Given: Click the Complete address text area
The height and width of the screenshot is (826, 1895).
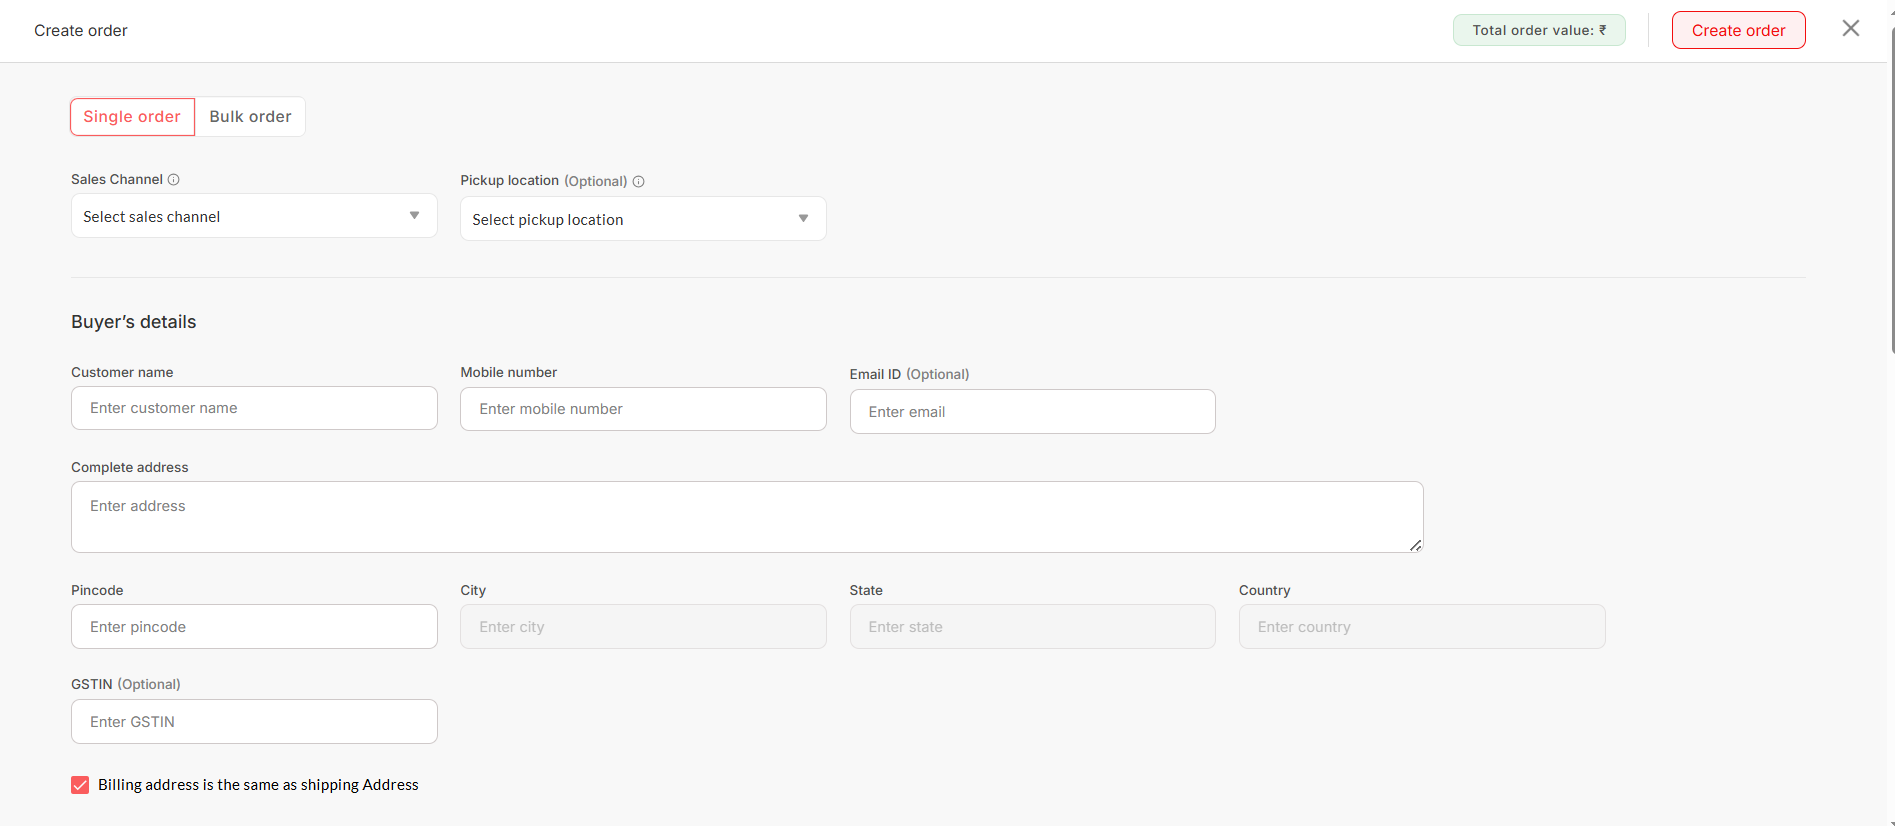Looking at the screenshot, I should pos(746,517).
